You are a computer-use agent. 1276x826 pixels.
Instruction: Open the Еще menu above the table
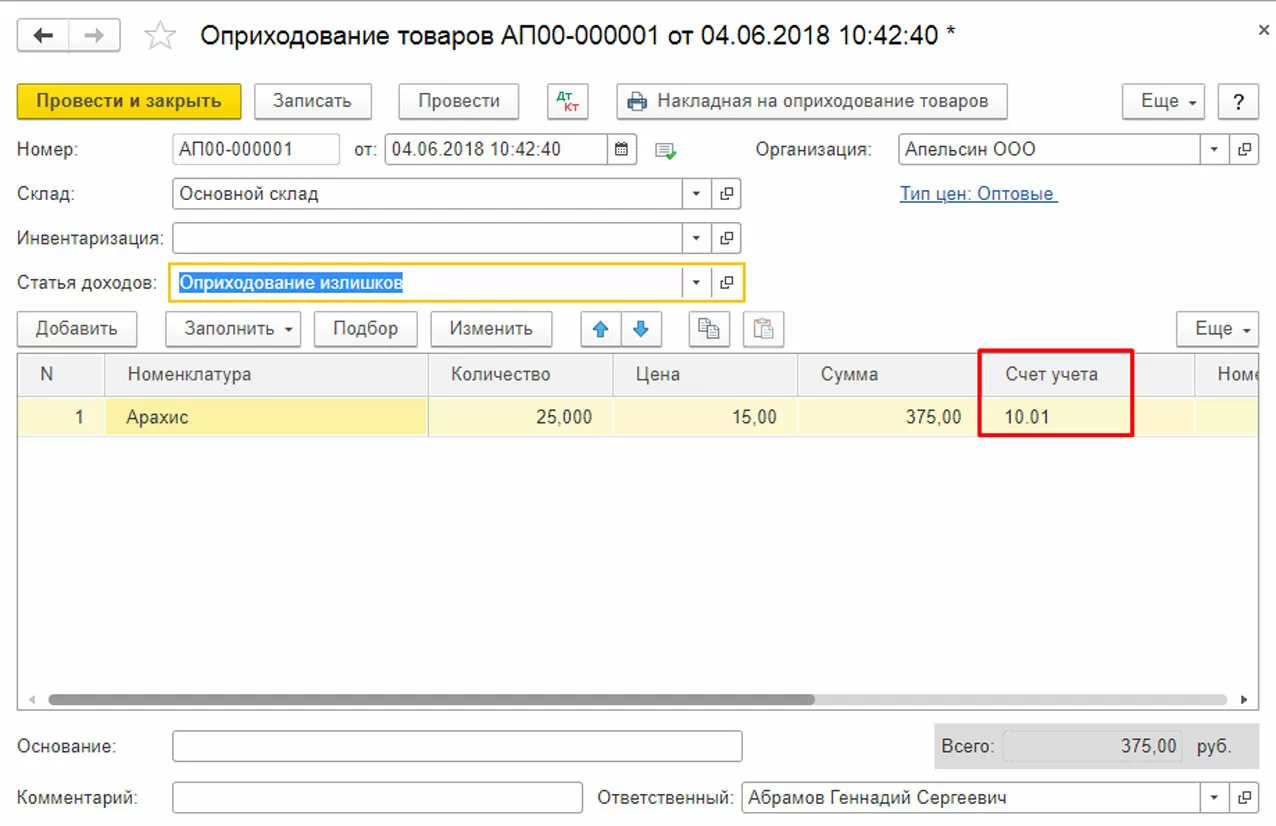click(1217, 329)
